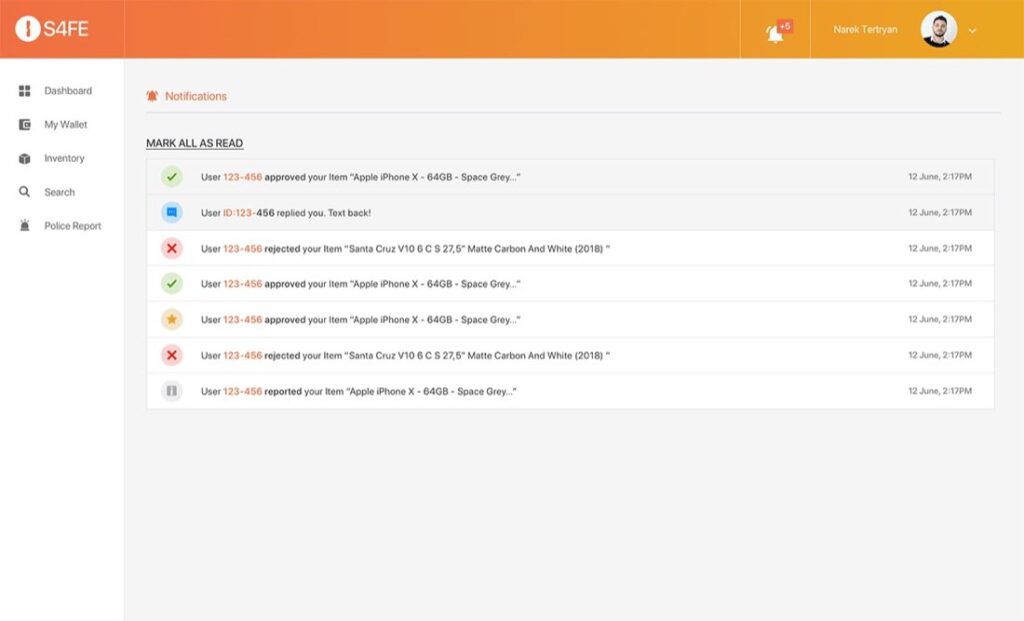The width and height of the screenshot is (1024, 621).
Task: Click the red X icon just above the reported notification
Action: click(172, 355)
